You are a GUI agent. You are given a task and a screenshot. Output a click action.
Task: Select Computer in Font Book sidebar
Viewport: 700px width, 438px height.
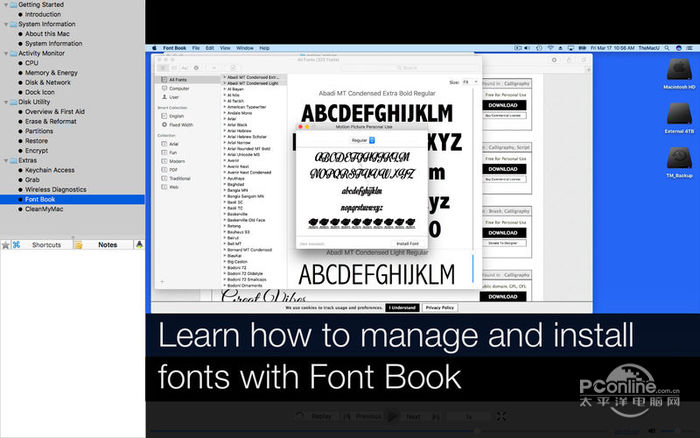pyautogui.click(x=179, y=88)
